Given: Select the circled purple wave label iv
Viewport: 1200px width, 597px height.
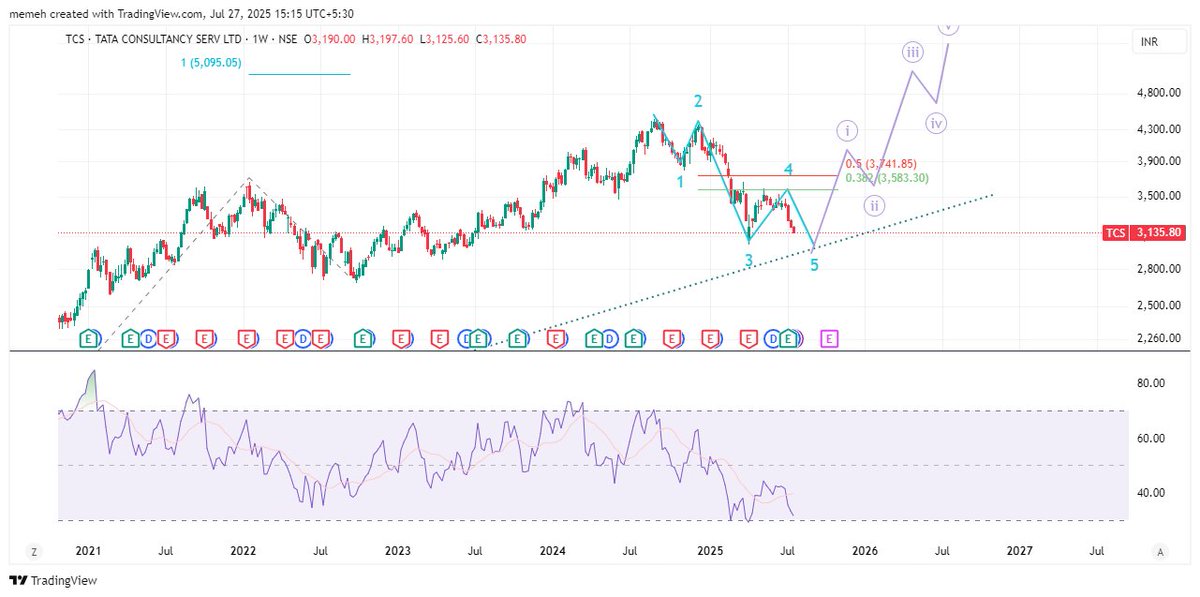Looking at the screenshot, I should 936,124.
